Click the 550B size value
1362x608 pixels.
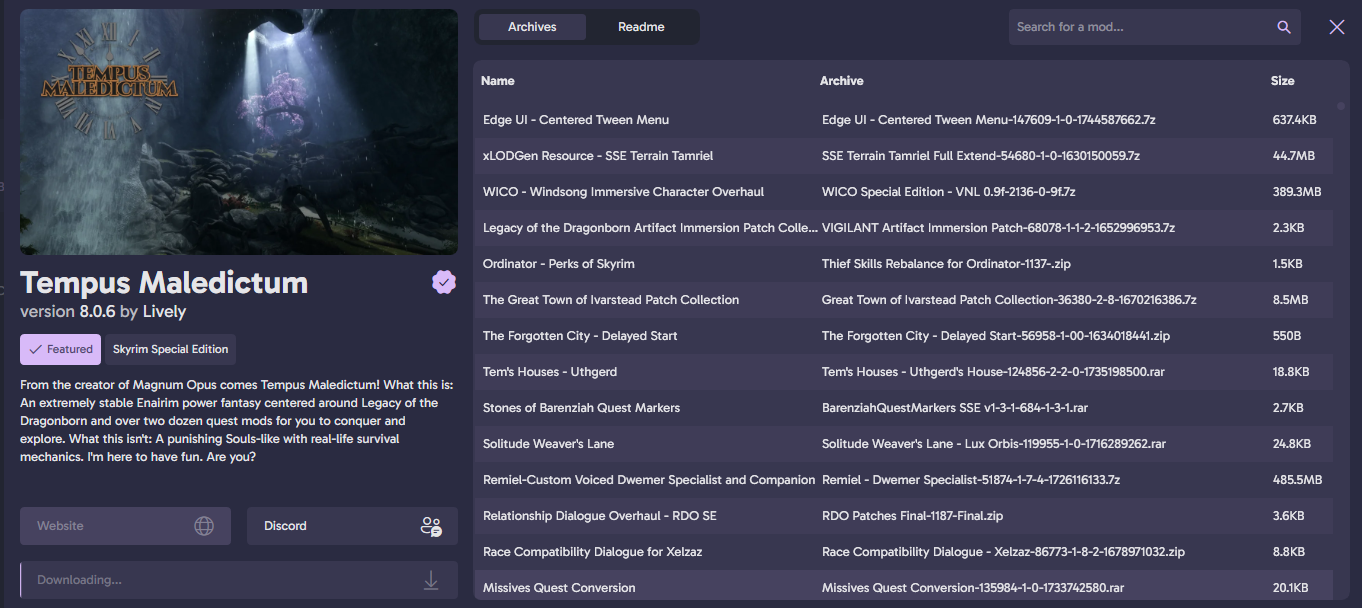pos(1288,336)
